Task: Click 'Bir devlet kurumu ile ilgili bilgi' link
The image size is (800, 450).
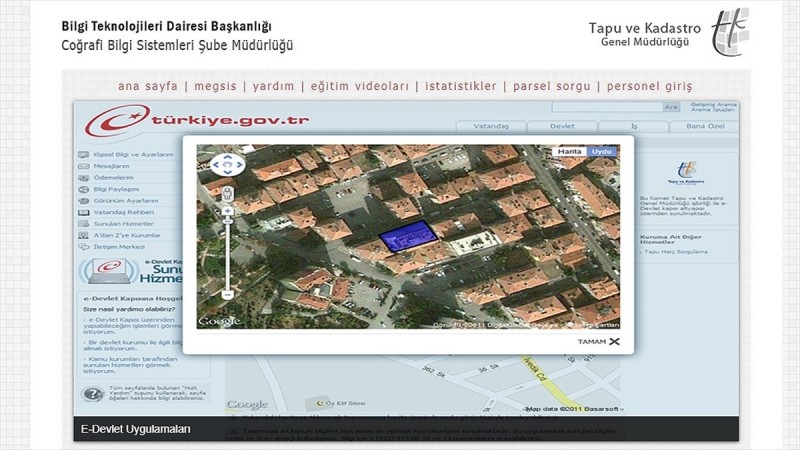Action: coord(135,345)
